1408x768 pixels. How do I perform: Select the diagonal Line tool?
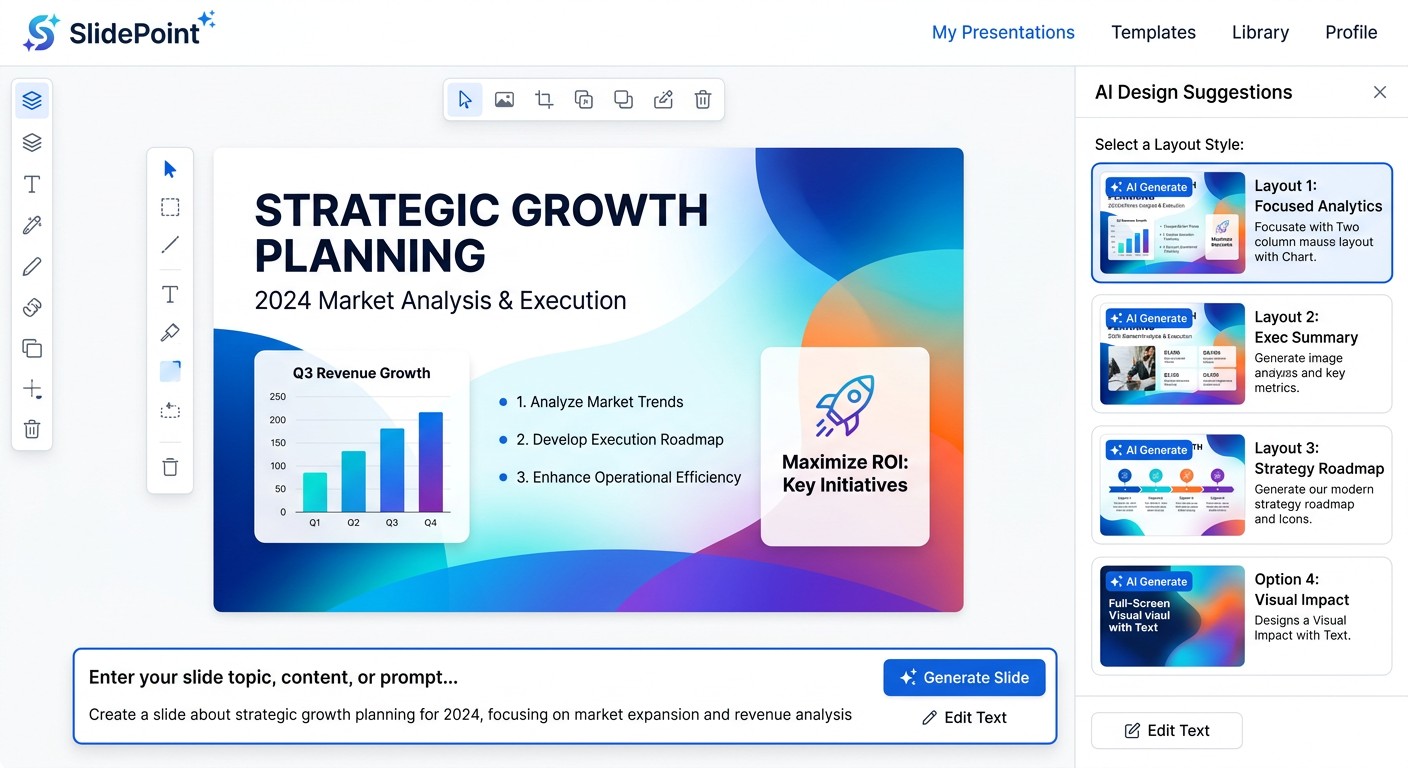(170, 244)
